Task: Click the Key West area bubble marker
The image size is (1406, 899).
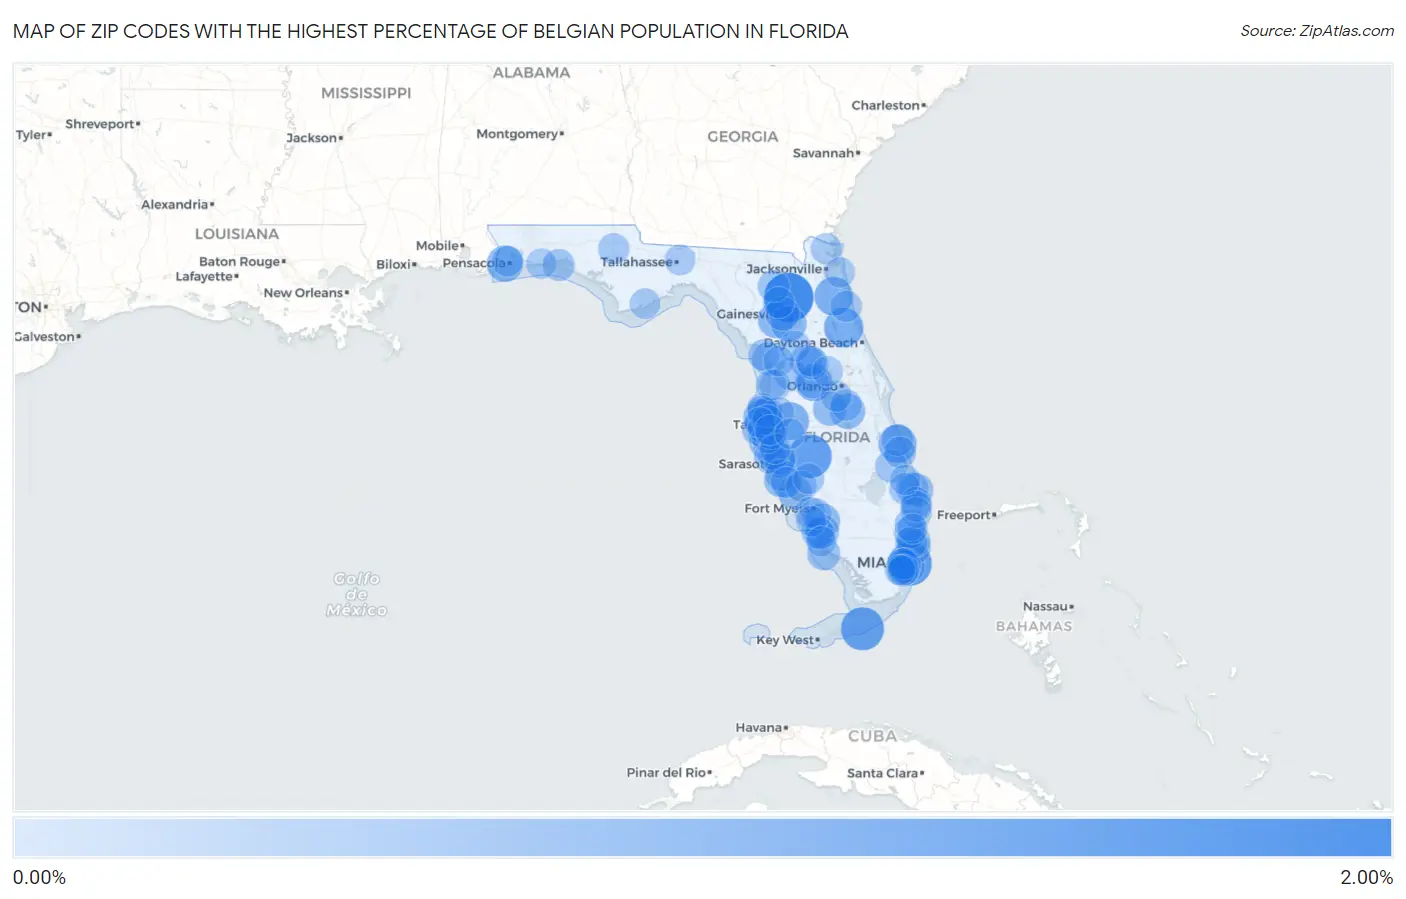Action: click(x=862, y=628)
